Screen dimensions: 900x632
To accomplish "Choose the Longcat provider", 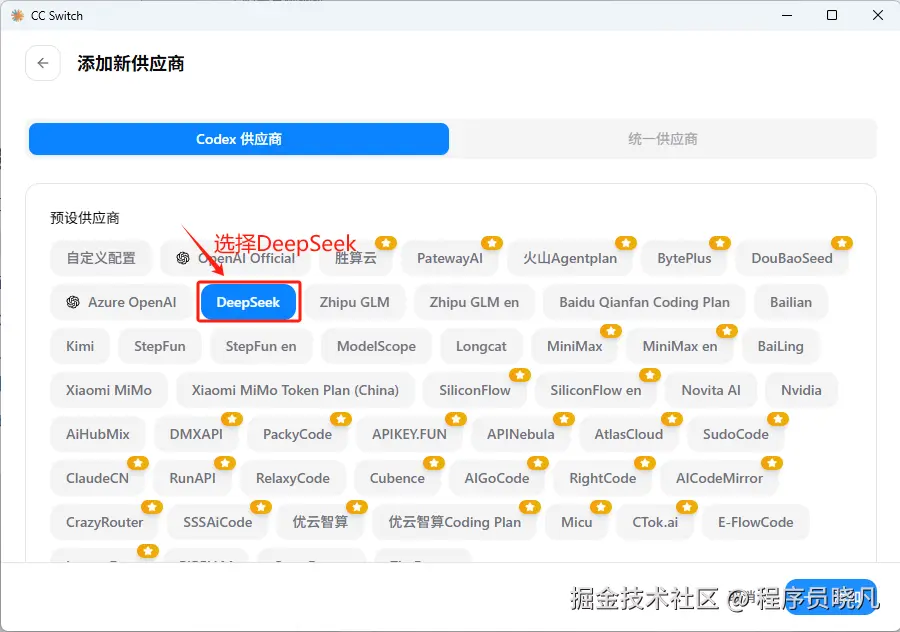I will pos(481,346).
